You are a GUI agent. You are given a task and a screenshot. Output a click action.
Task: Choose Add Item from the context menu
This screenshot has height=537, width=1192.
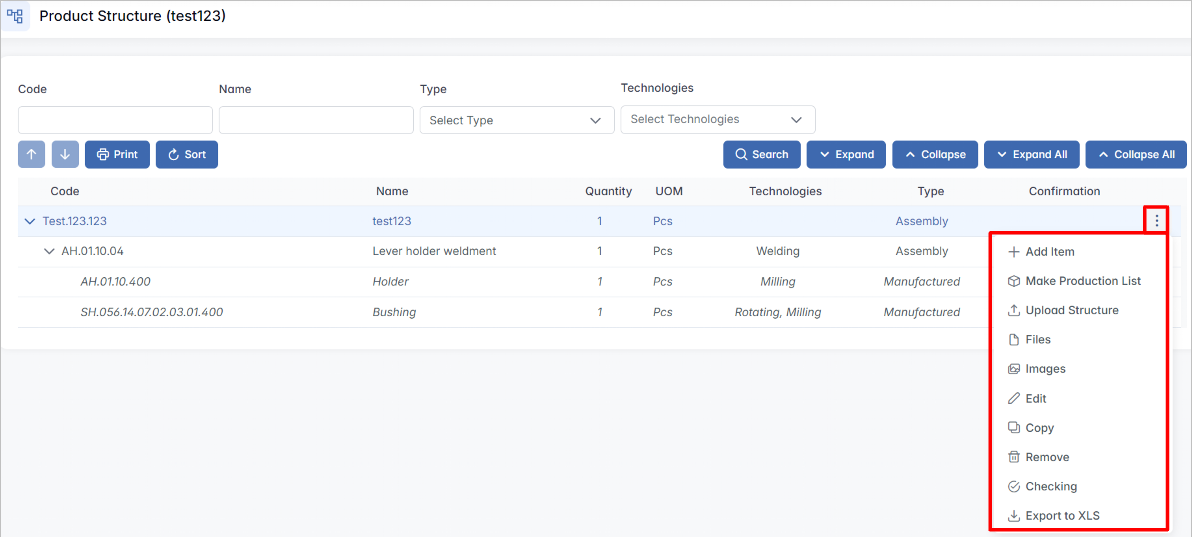point(1049,252)
